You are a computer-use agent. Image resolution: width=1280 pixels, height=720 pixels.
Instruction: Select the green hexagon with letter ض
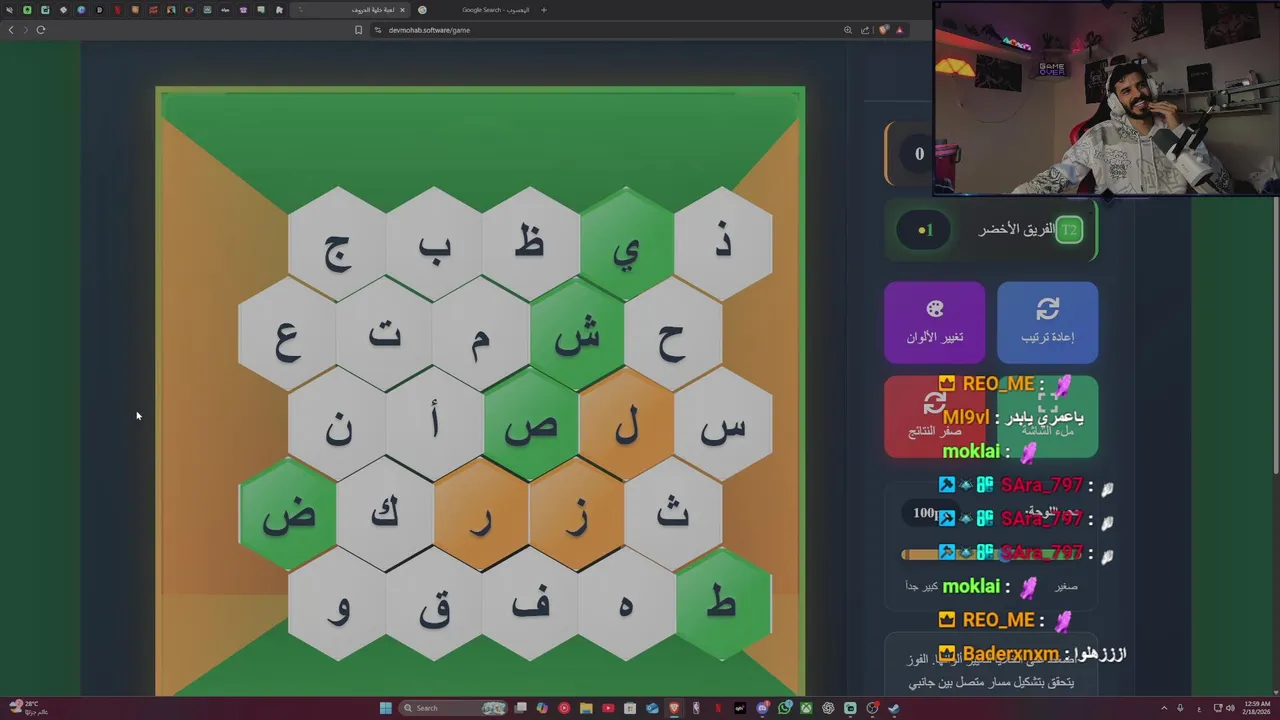tap(289, 515)
